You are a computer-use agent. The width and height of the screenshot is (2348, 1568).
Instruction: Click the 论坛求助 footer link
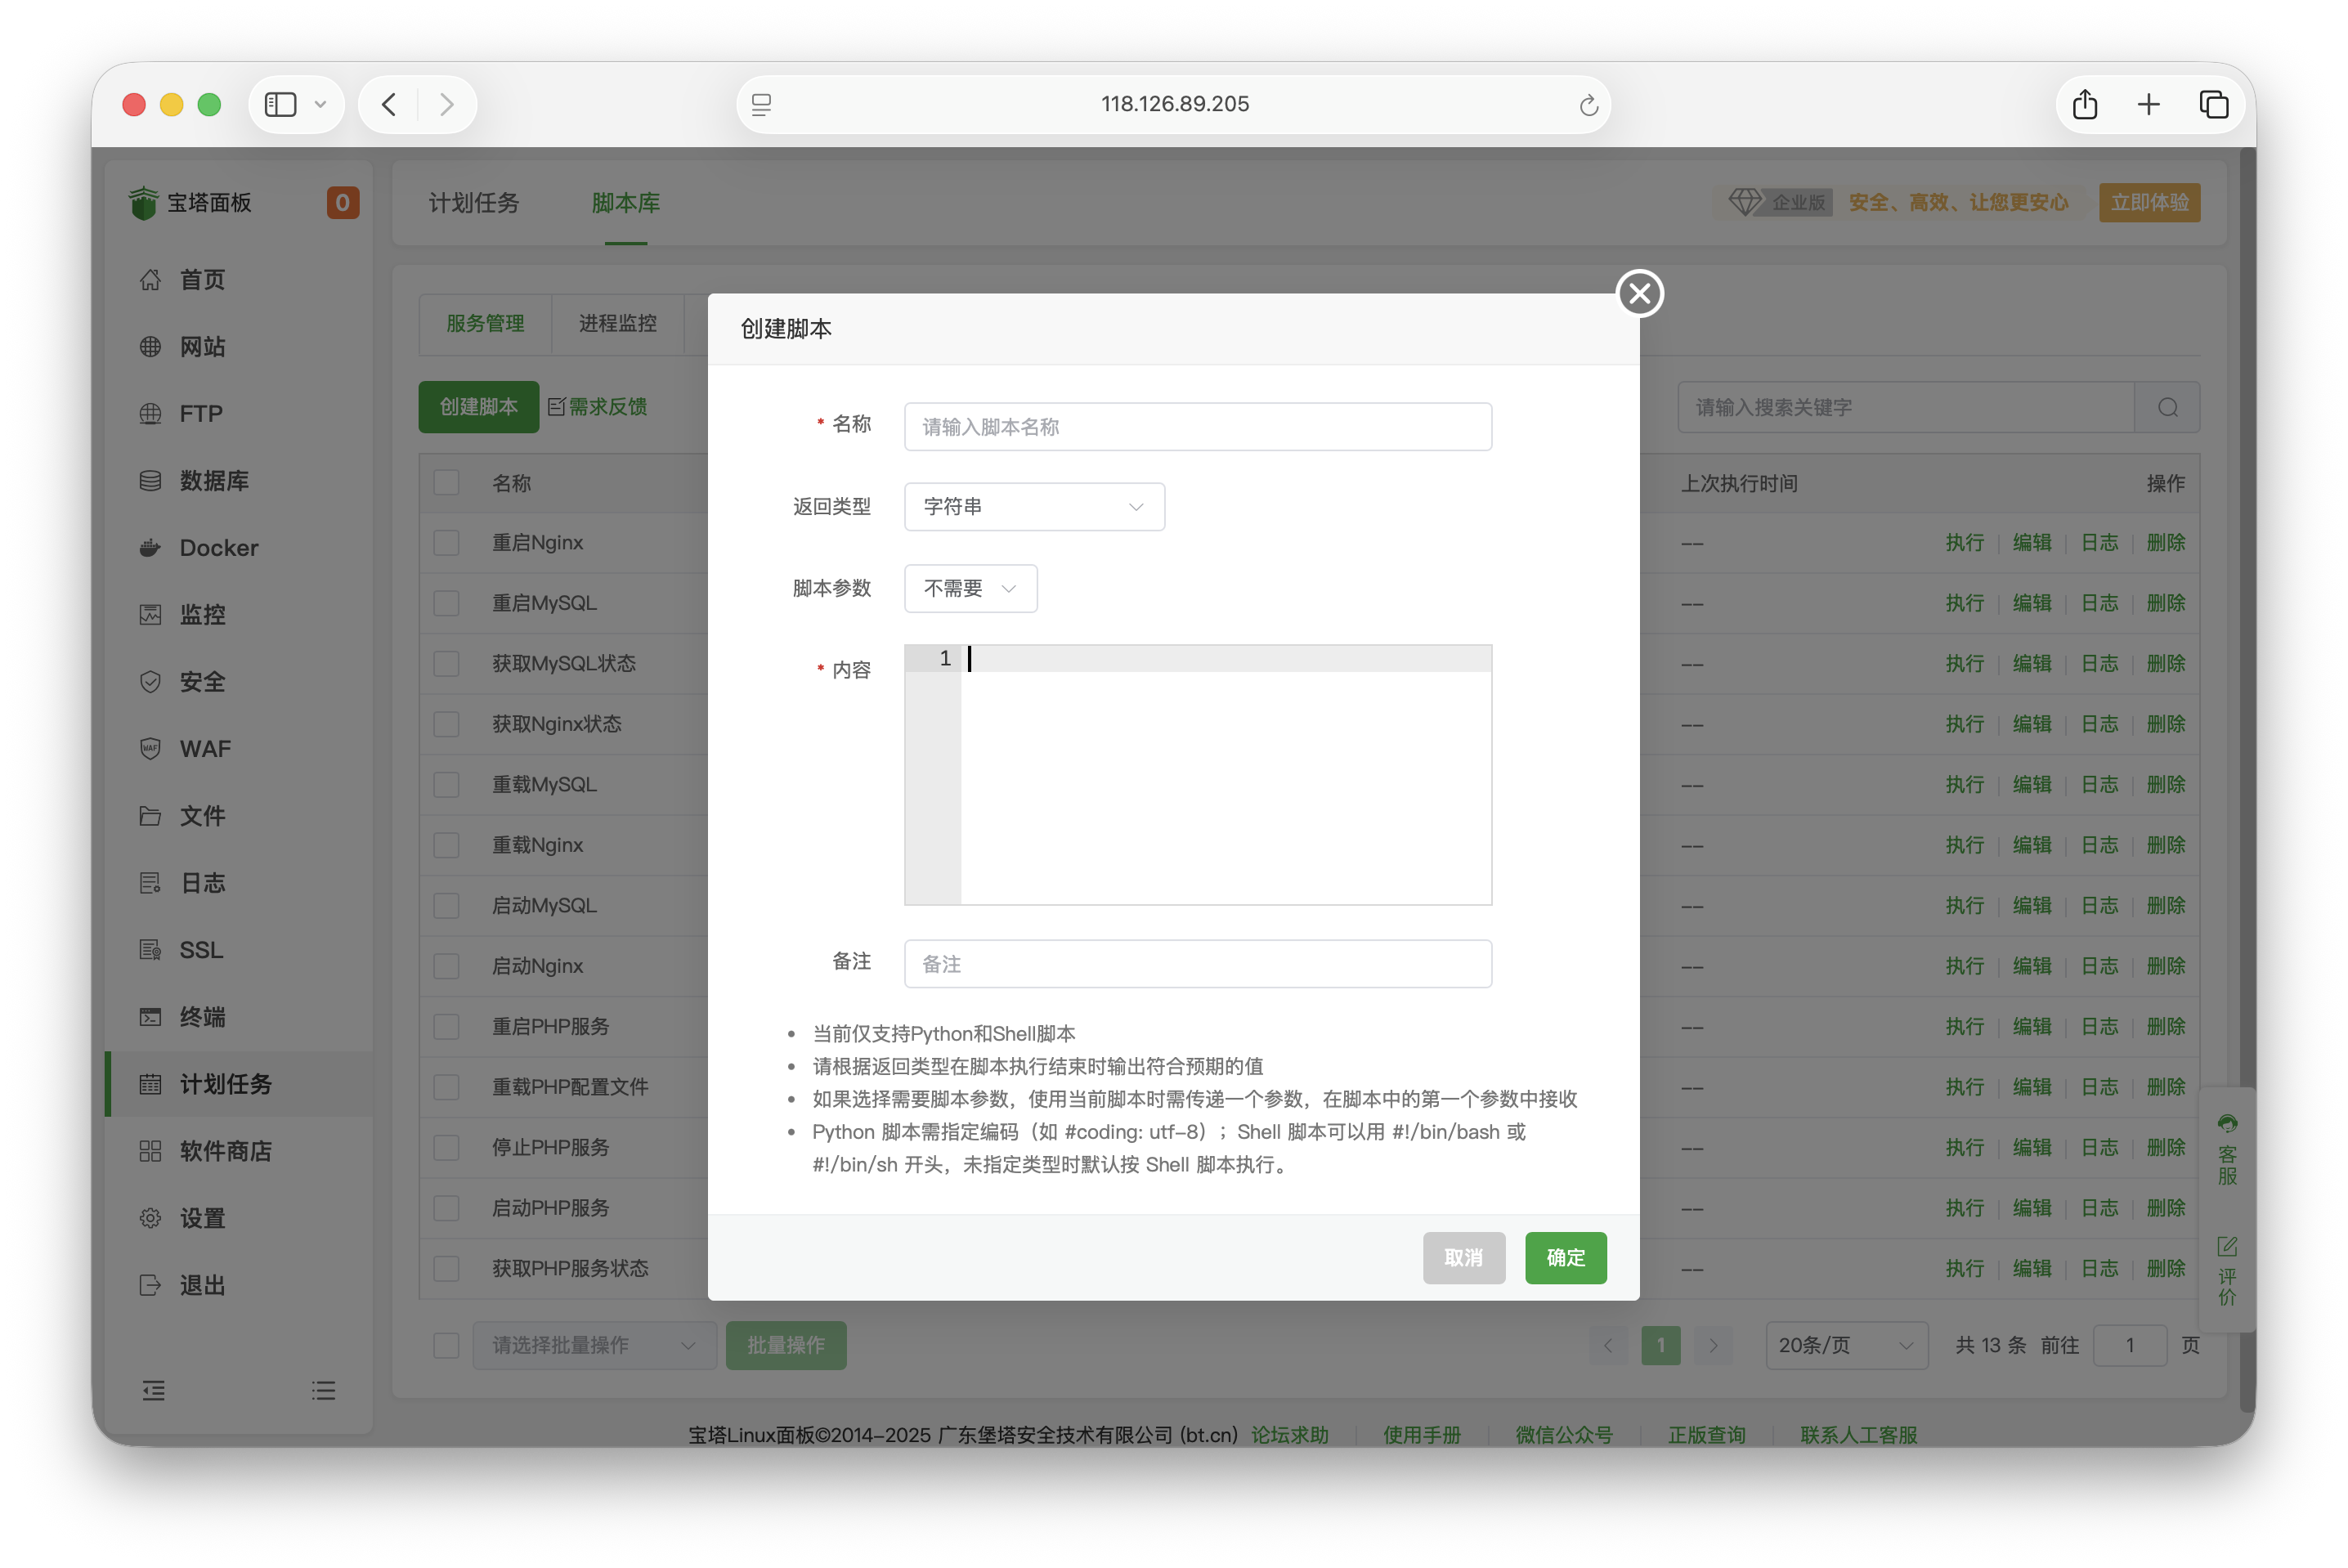pyautogui.click(x=1290, y=1434)
